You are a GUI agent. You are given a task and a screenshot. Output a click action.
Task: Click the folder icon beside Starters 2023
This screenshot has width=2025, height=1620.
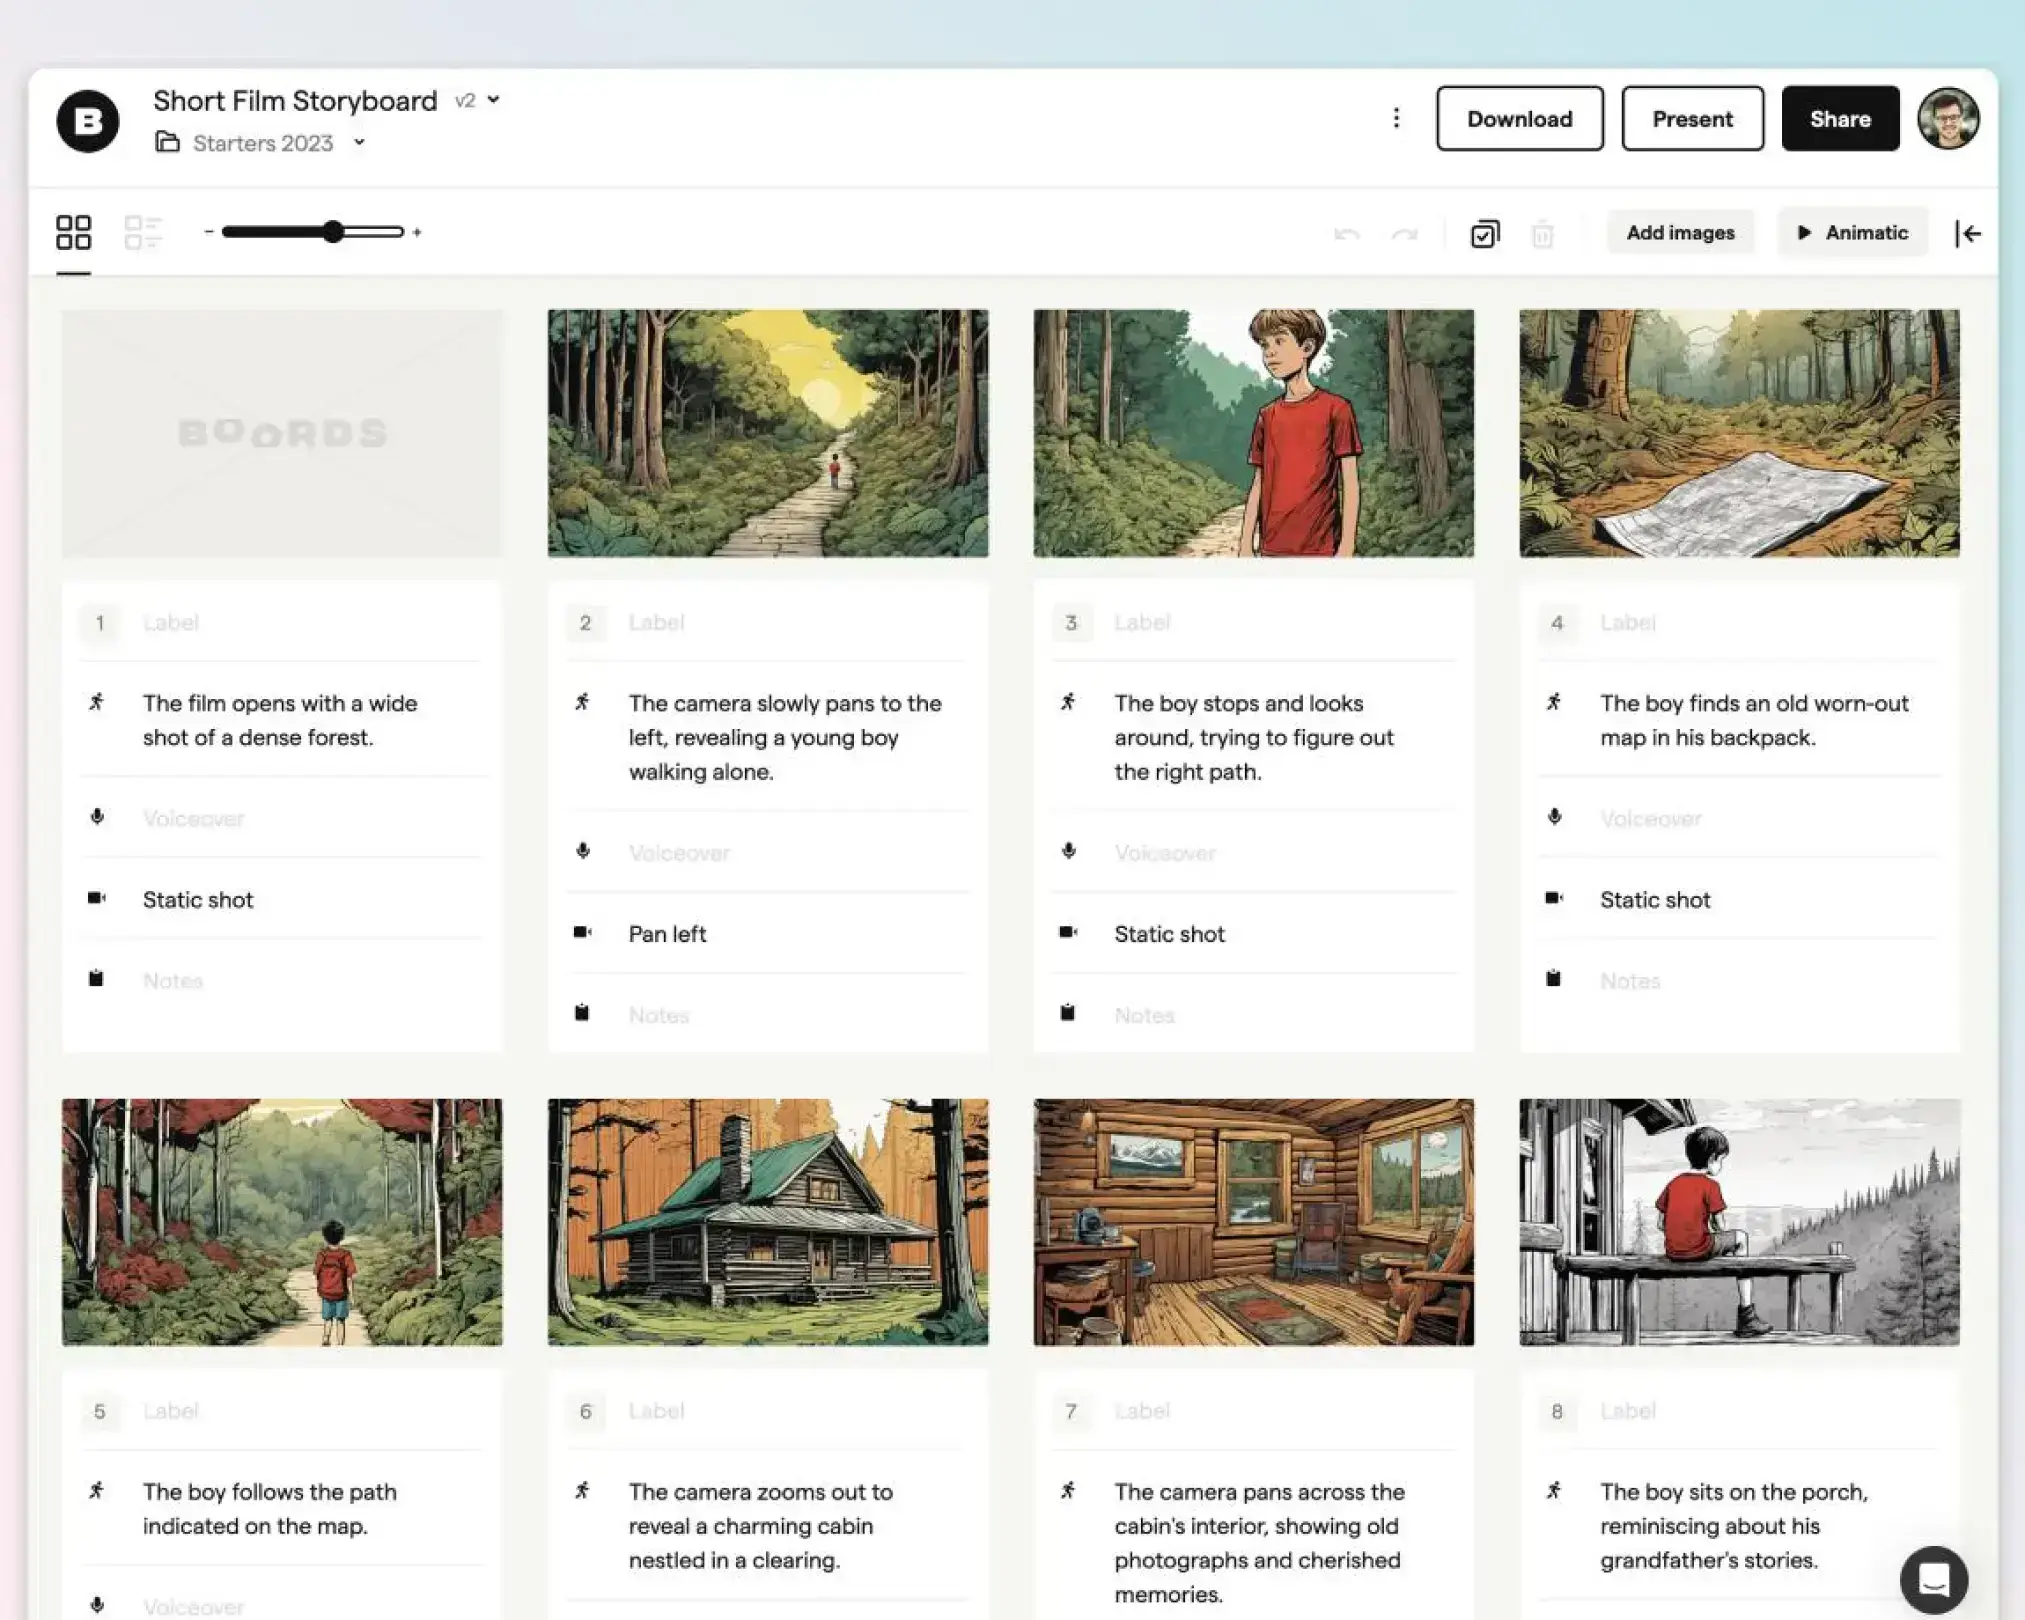coord(167,143)
